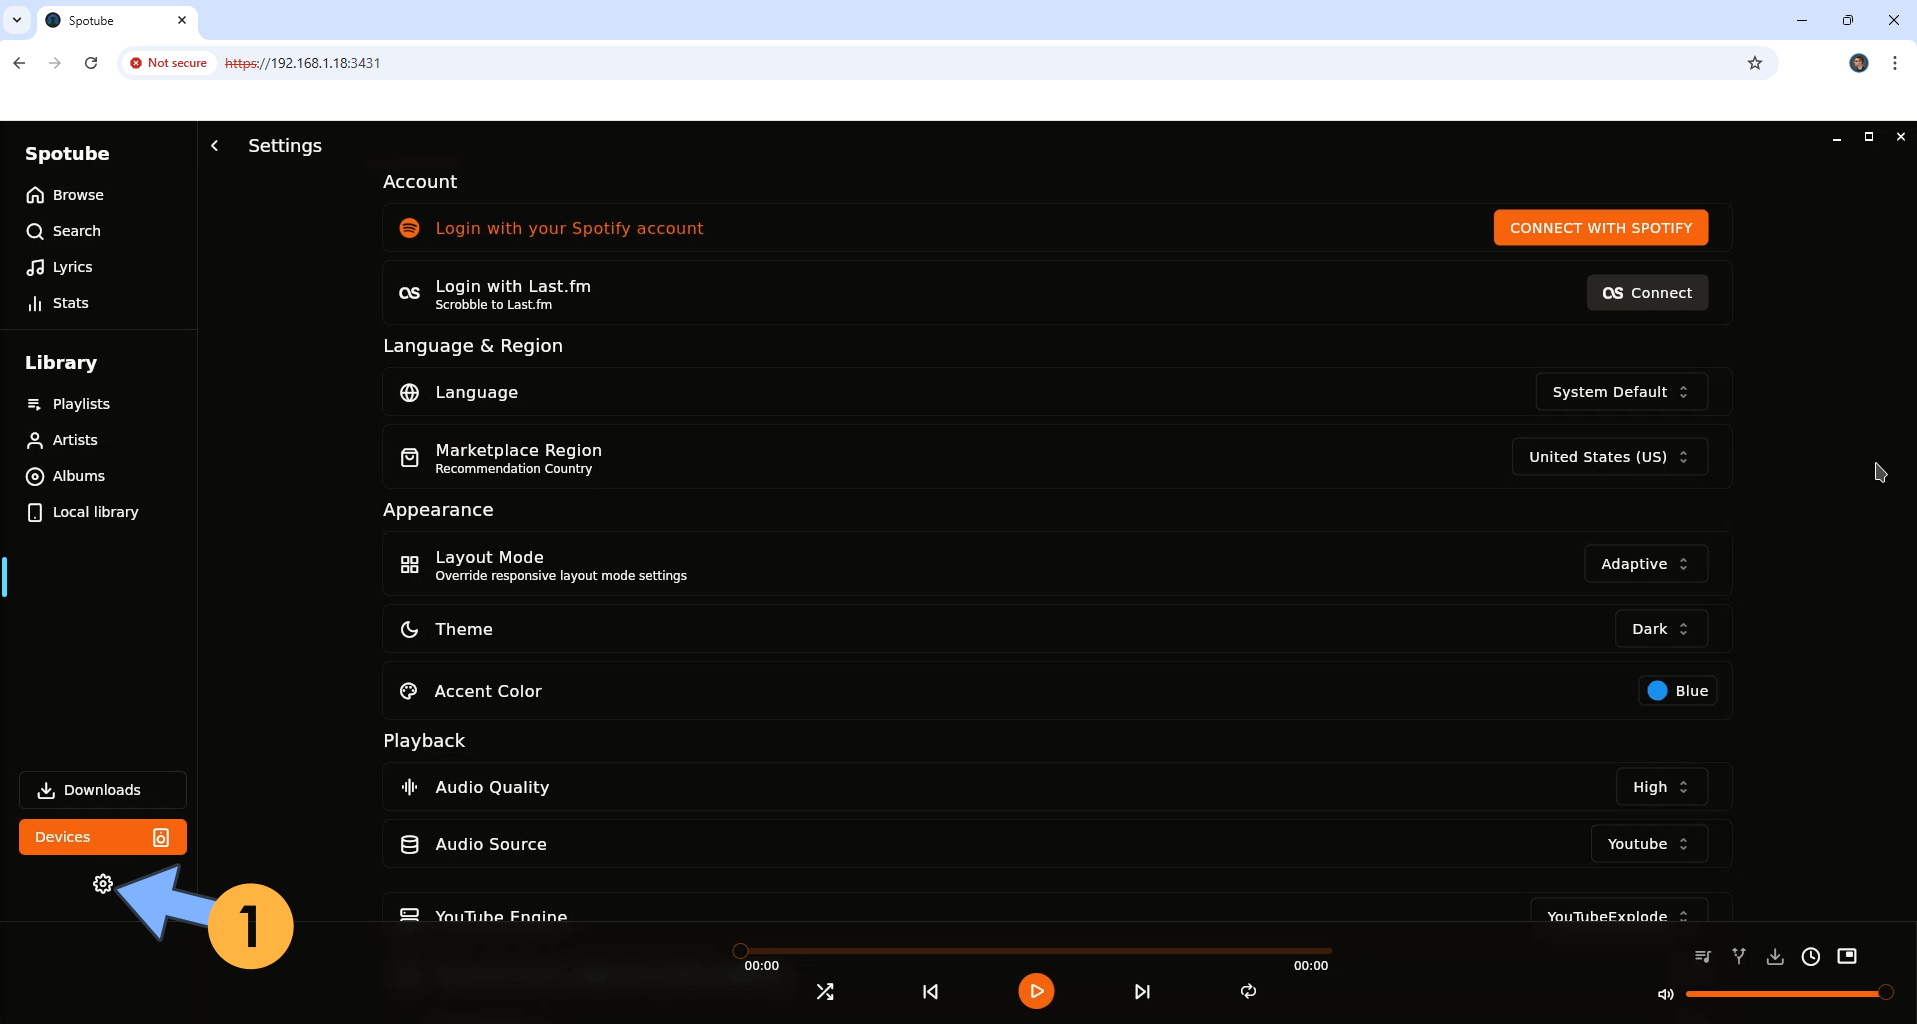The image size is (1917, 1024).
Task: Click Connect with Spotify button
Action: click(1600, 228)
